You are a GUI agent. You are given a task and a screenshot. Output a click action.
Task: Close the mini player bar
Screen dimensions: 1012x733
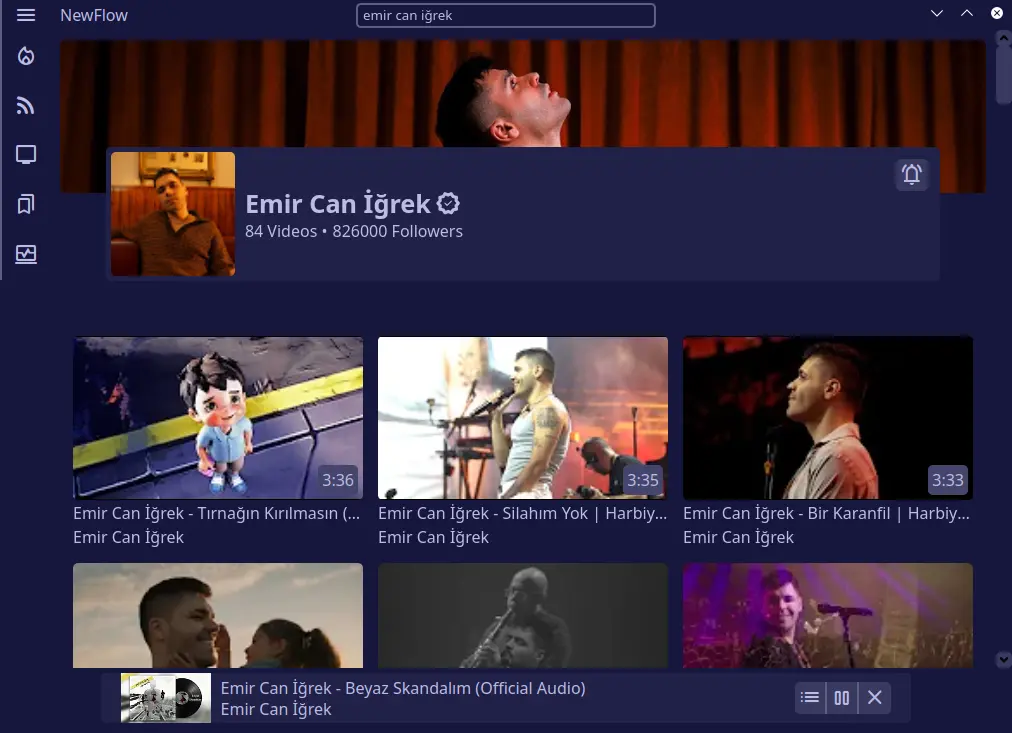click(x=874, y=698)
